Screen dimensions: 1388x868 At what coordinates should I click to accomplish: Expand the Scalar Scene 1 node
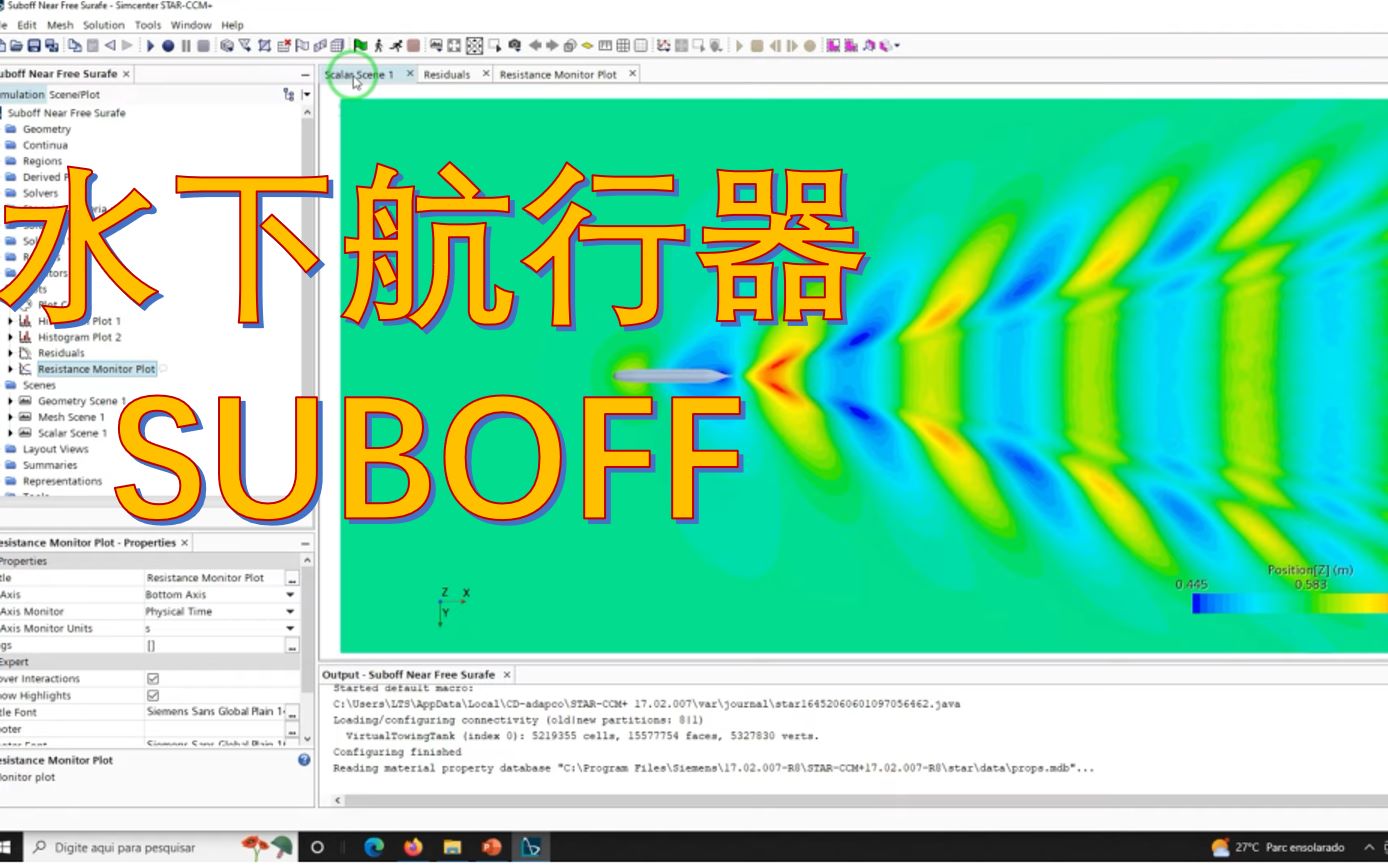[12, 432]
